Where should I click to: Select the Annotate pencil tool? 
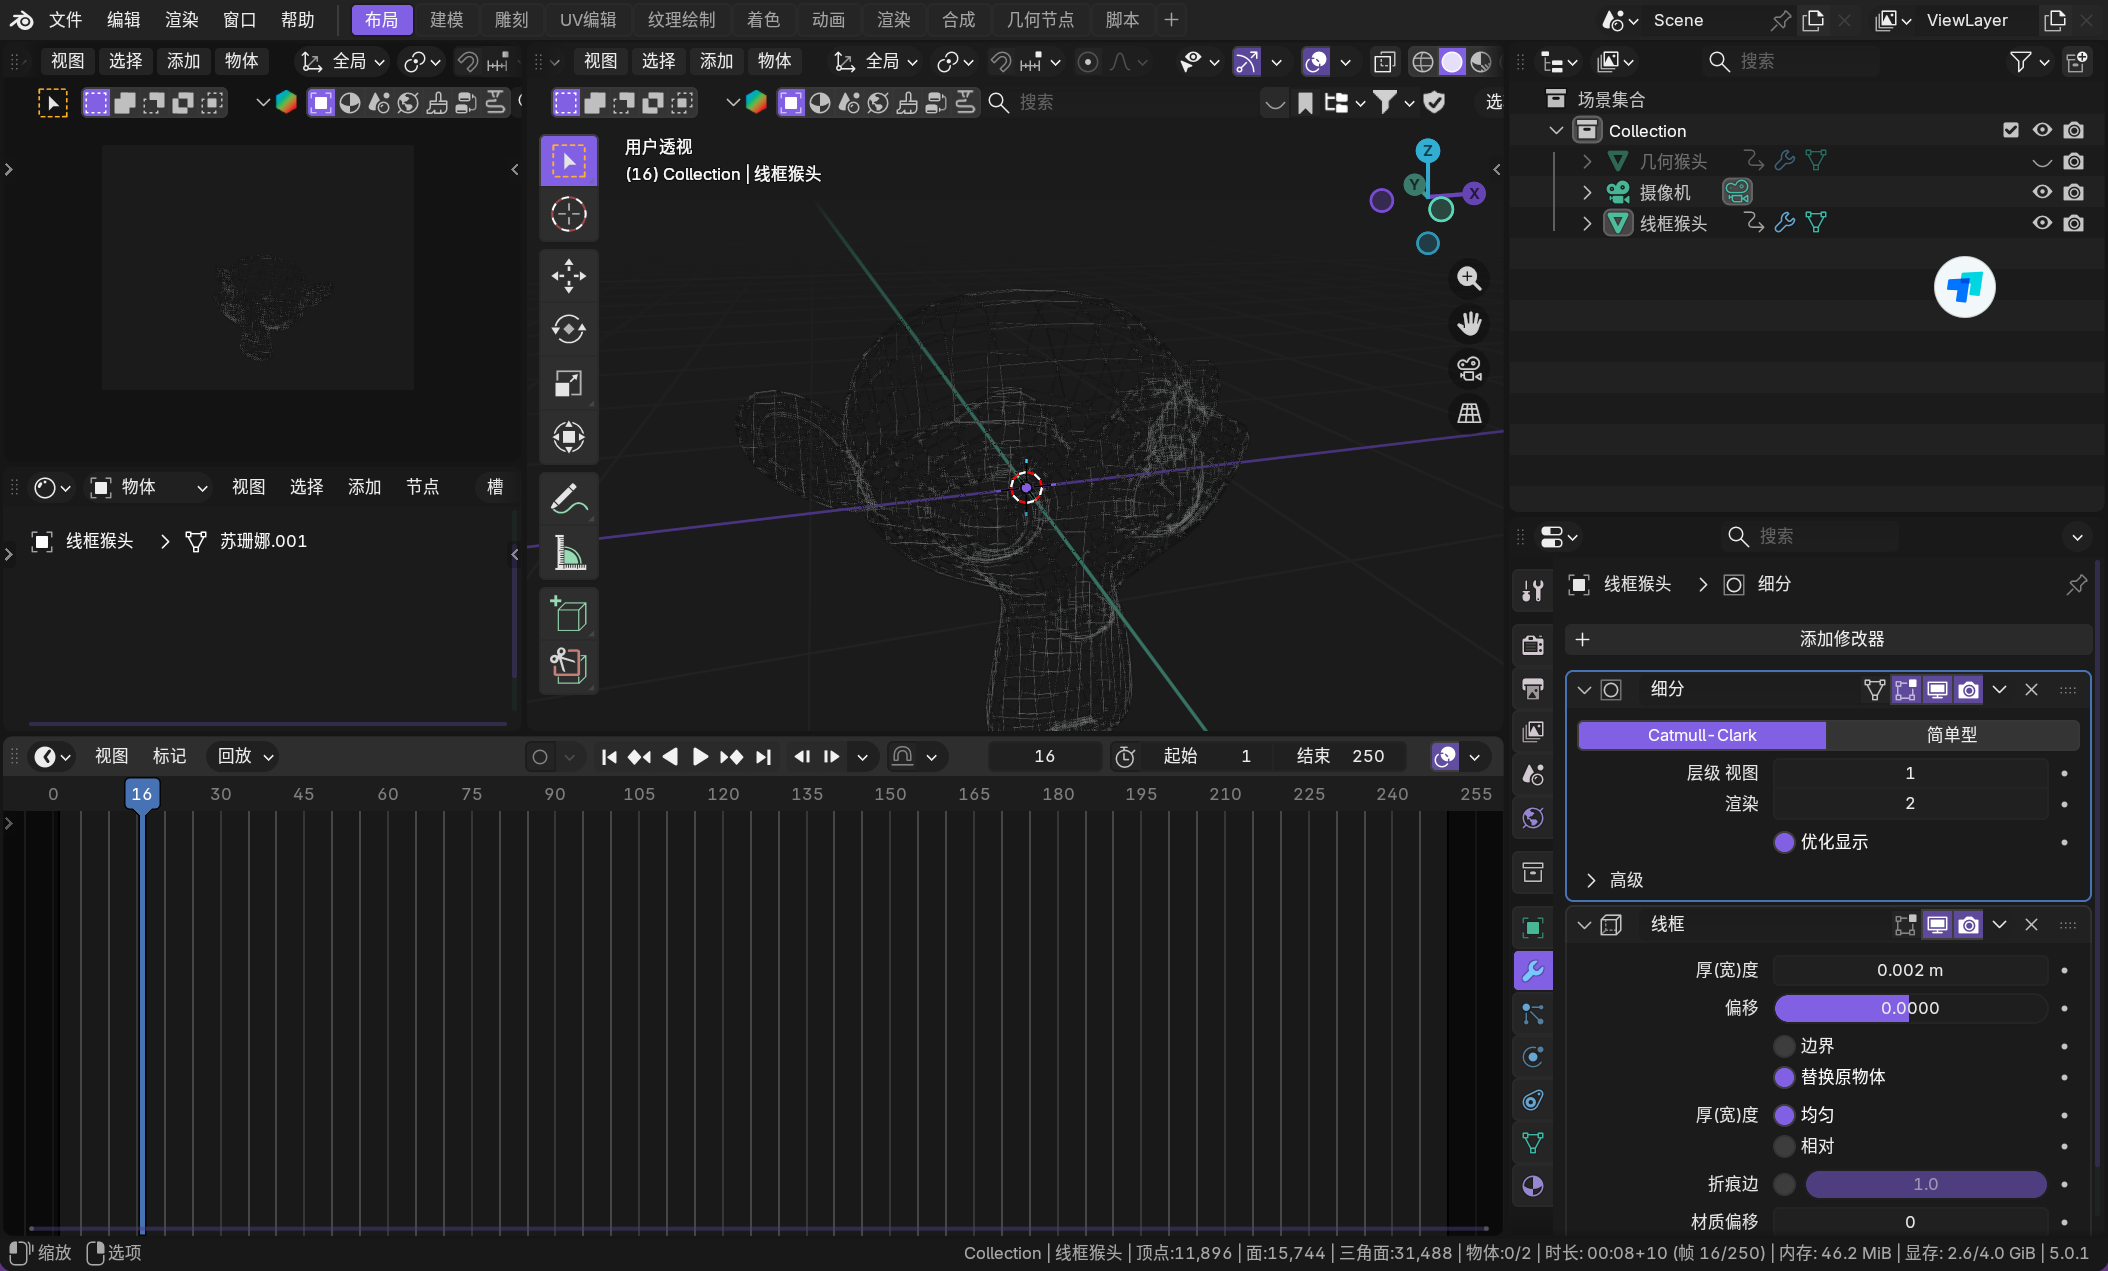[x=568, y=498]
